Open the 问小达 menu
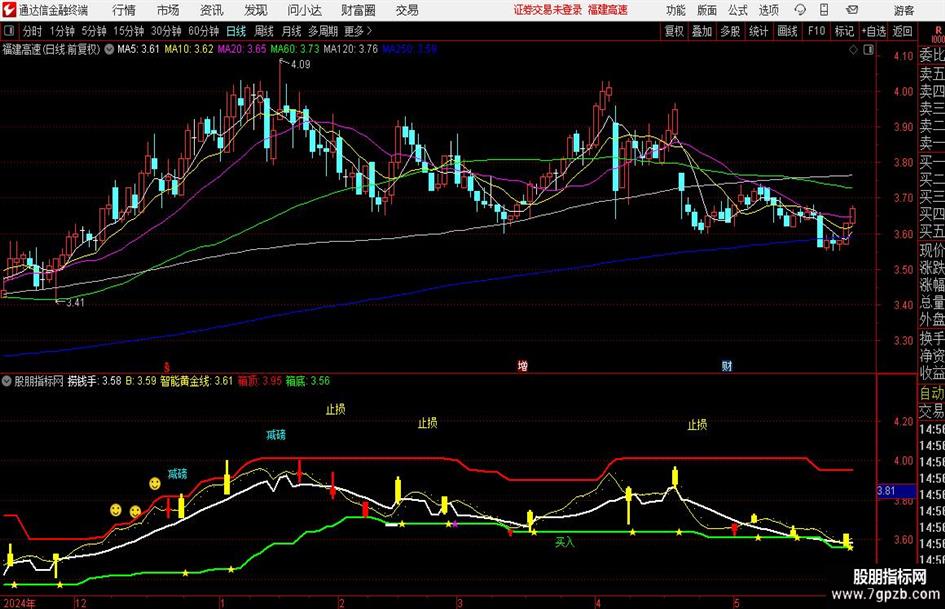945x609 pixels. point(304,10)
